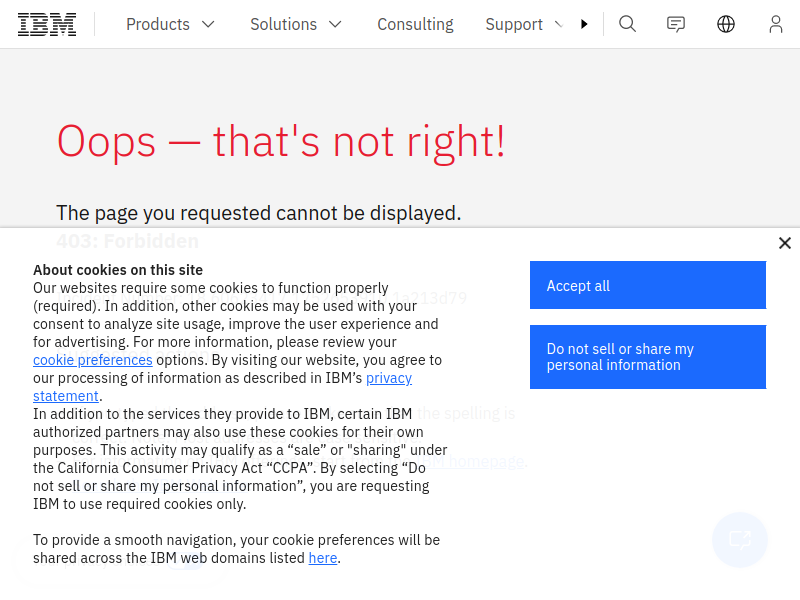Select 'About cookies on this site' heading
The image size is (800, 600).
point(118,270)
